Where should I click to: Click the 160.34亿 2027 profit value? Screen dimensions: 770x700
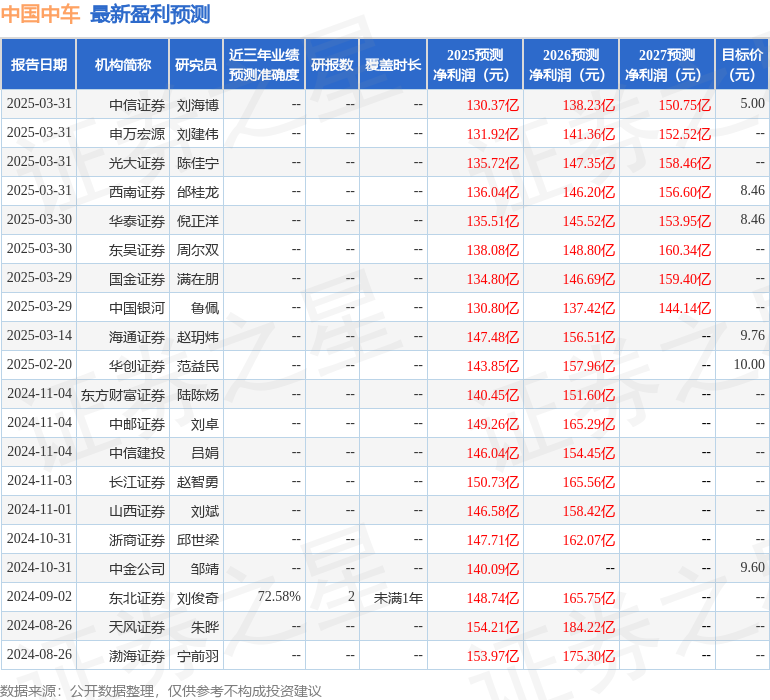[685, 250]
